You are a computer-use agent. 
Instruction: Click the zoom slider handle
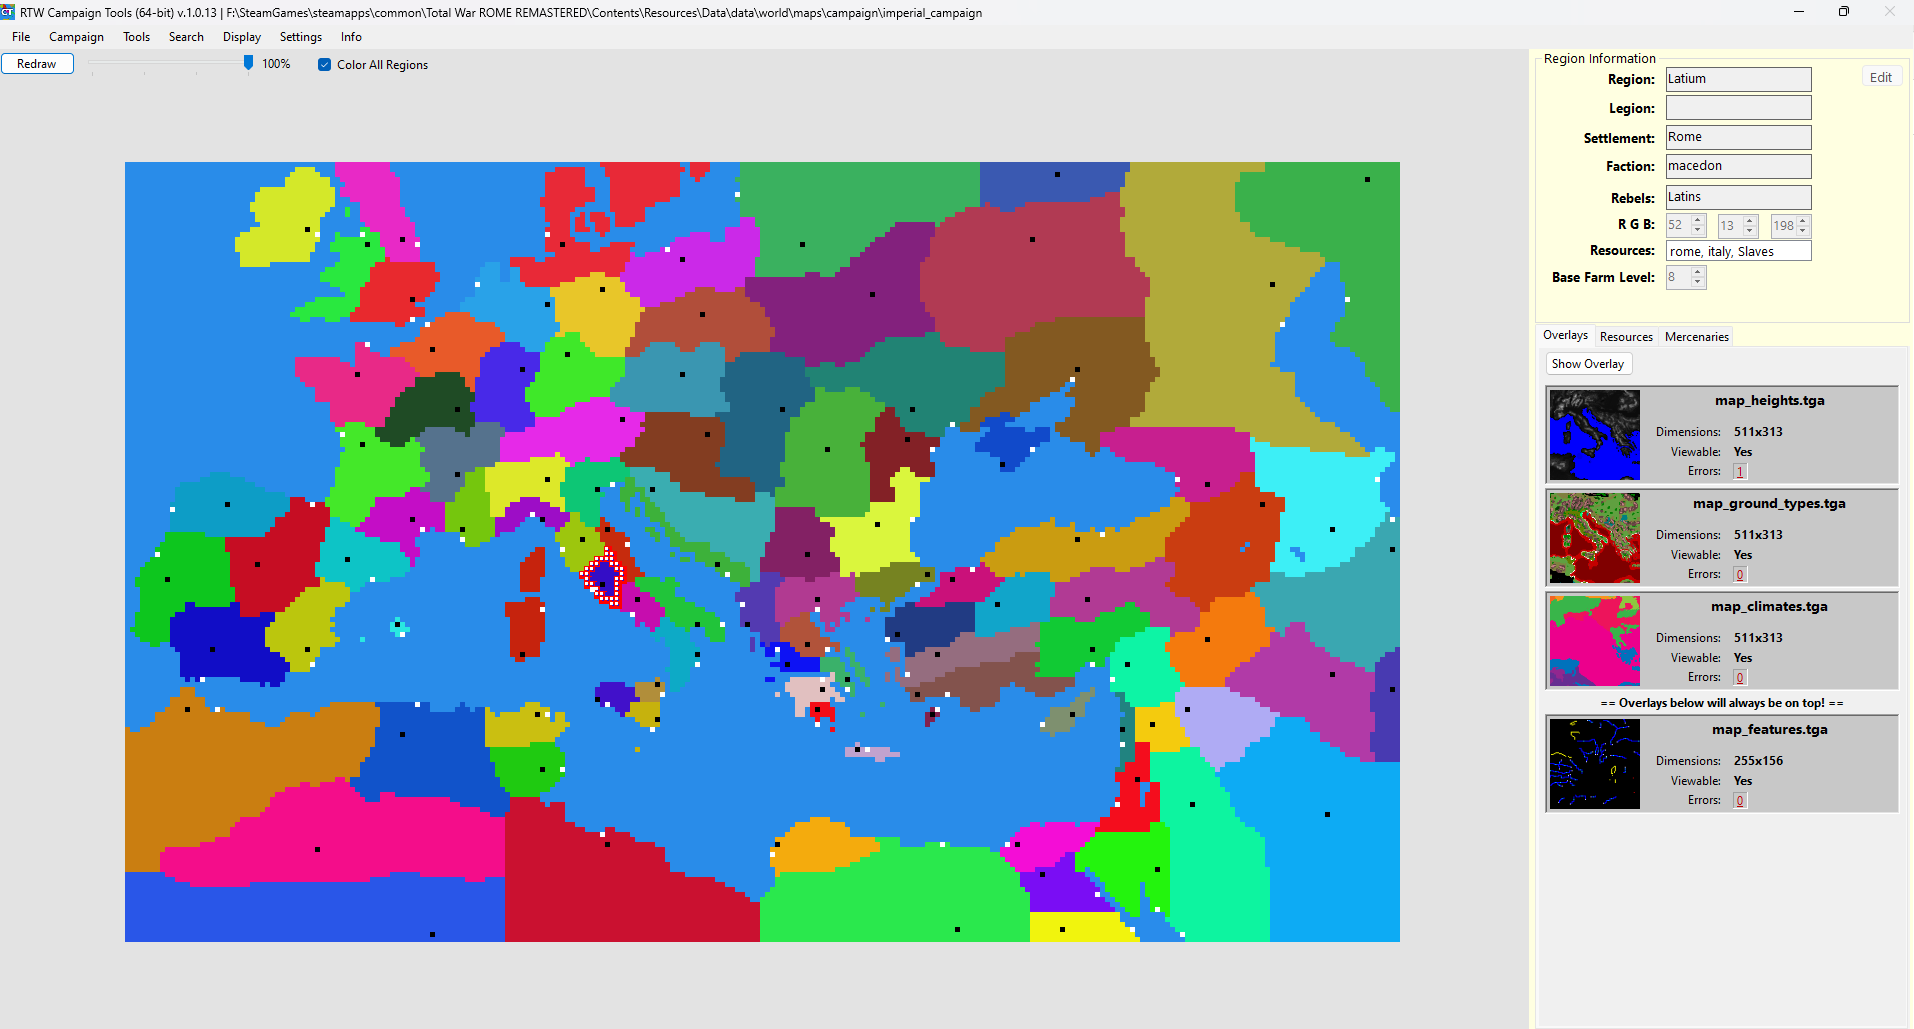click(x=248, y=63)
